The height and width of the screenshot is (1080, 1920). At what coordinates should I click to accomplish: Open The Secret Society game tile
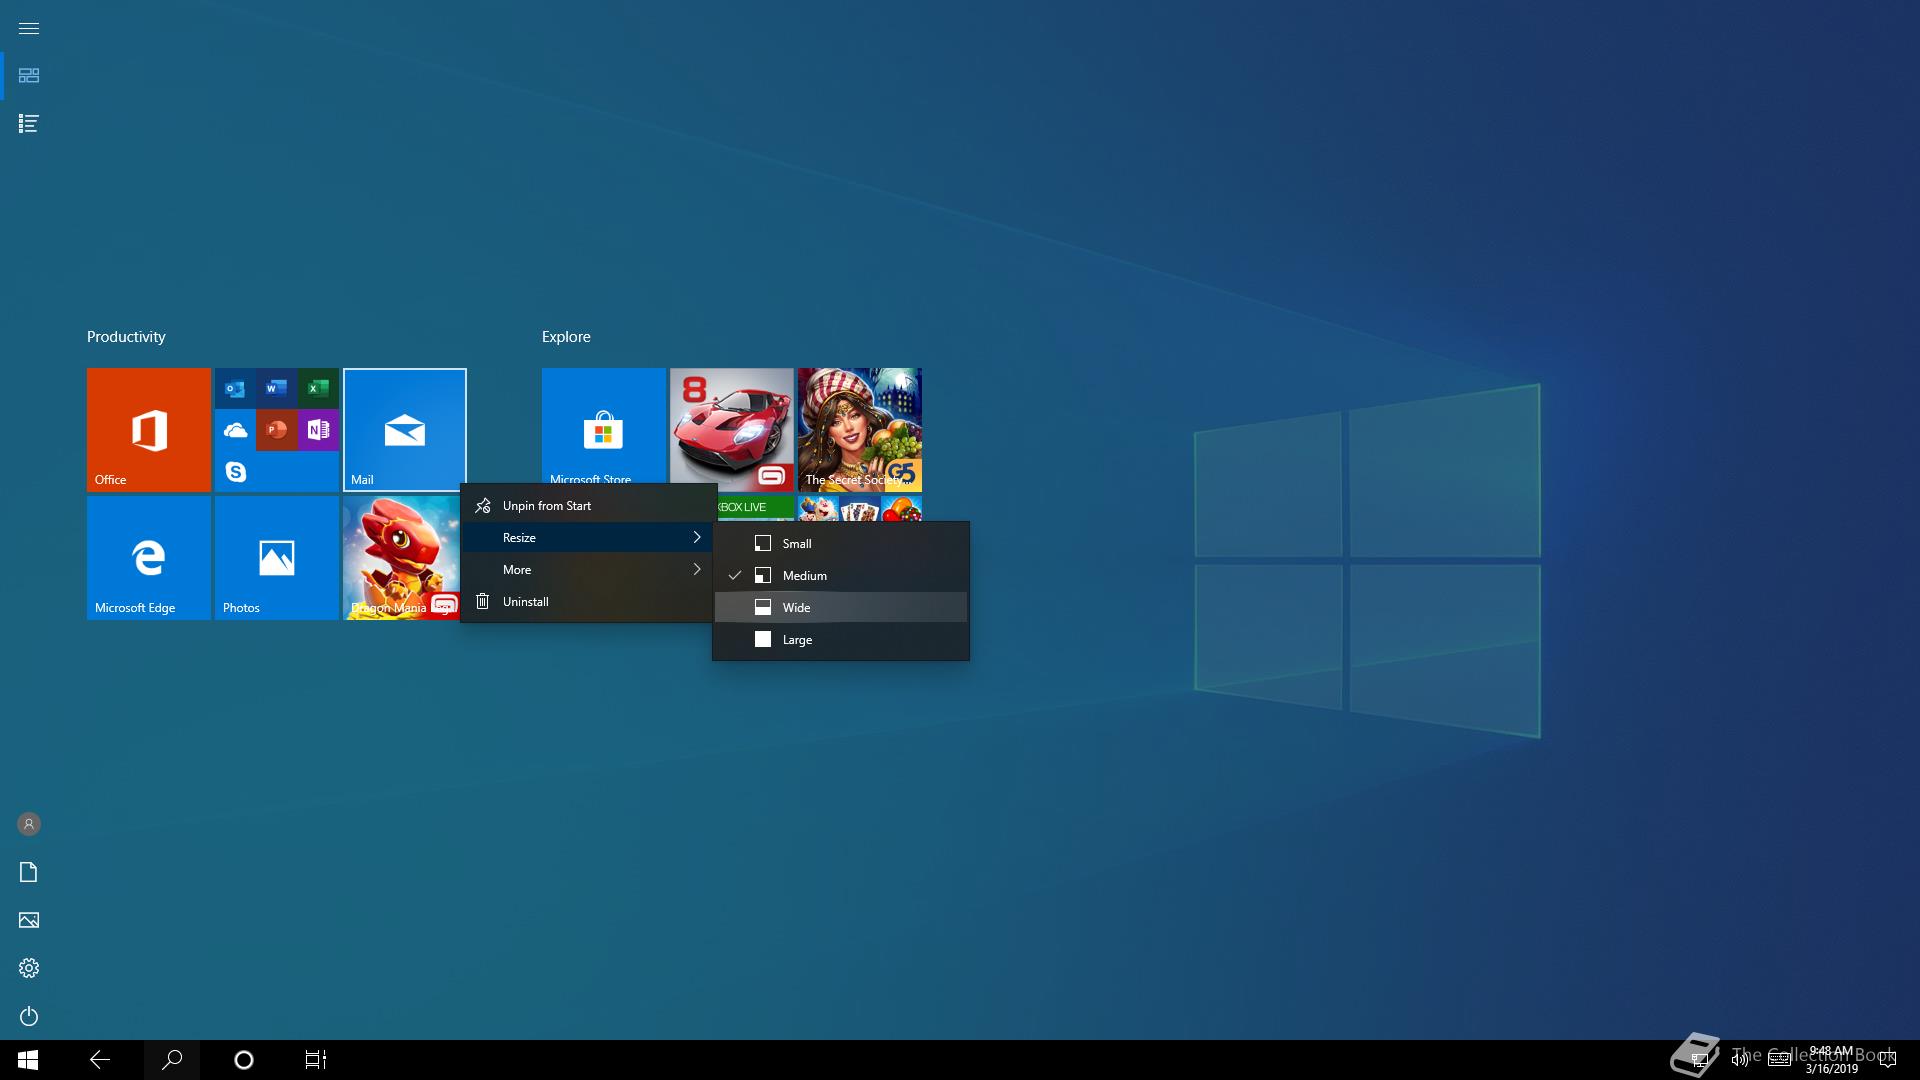point(860,430)
